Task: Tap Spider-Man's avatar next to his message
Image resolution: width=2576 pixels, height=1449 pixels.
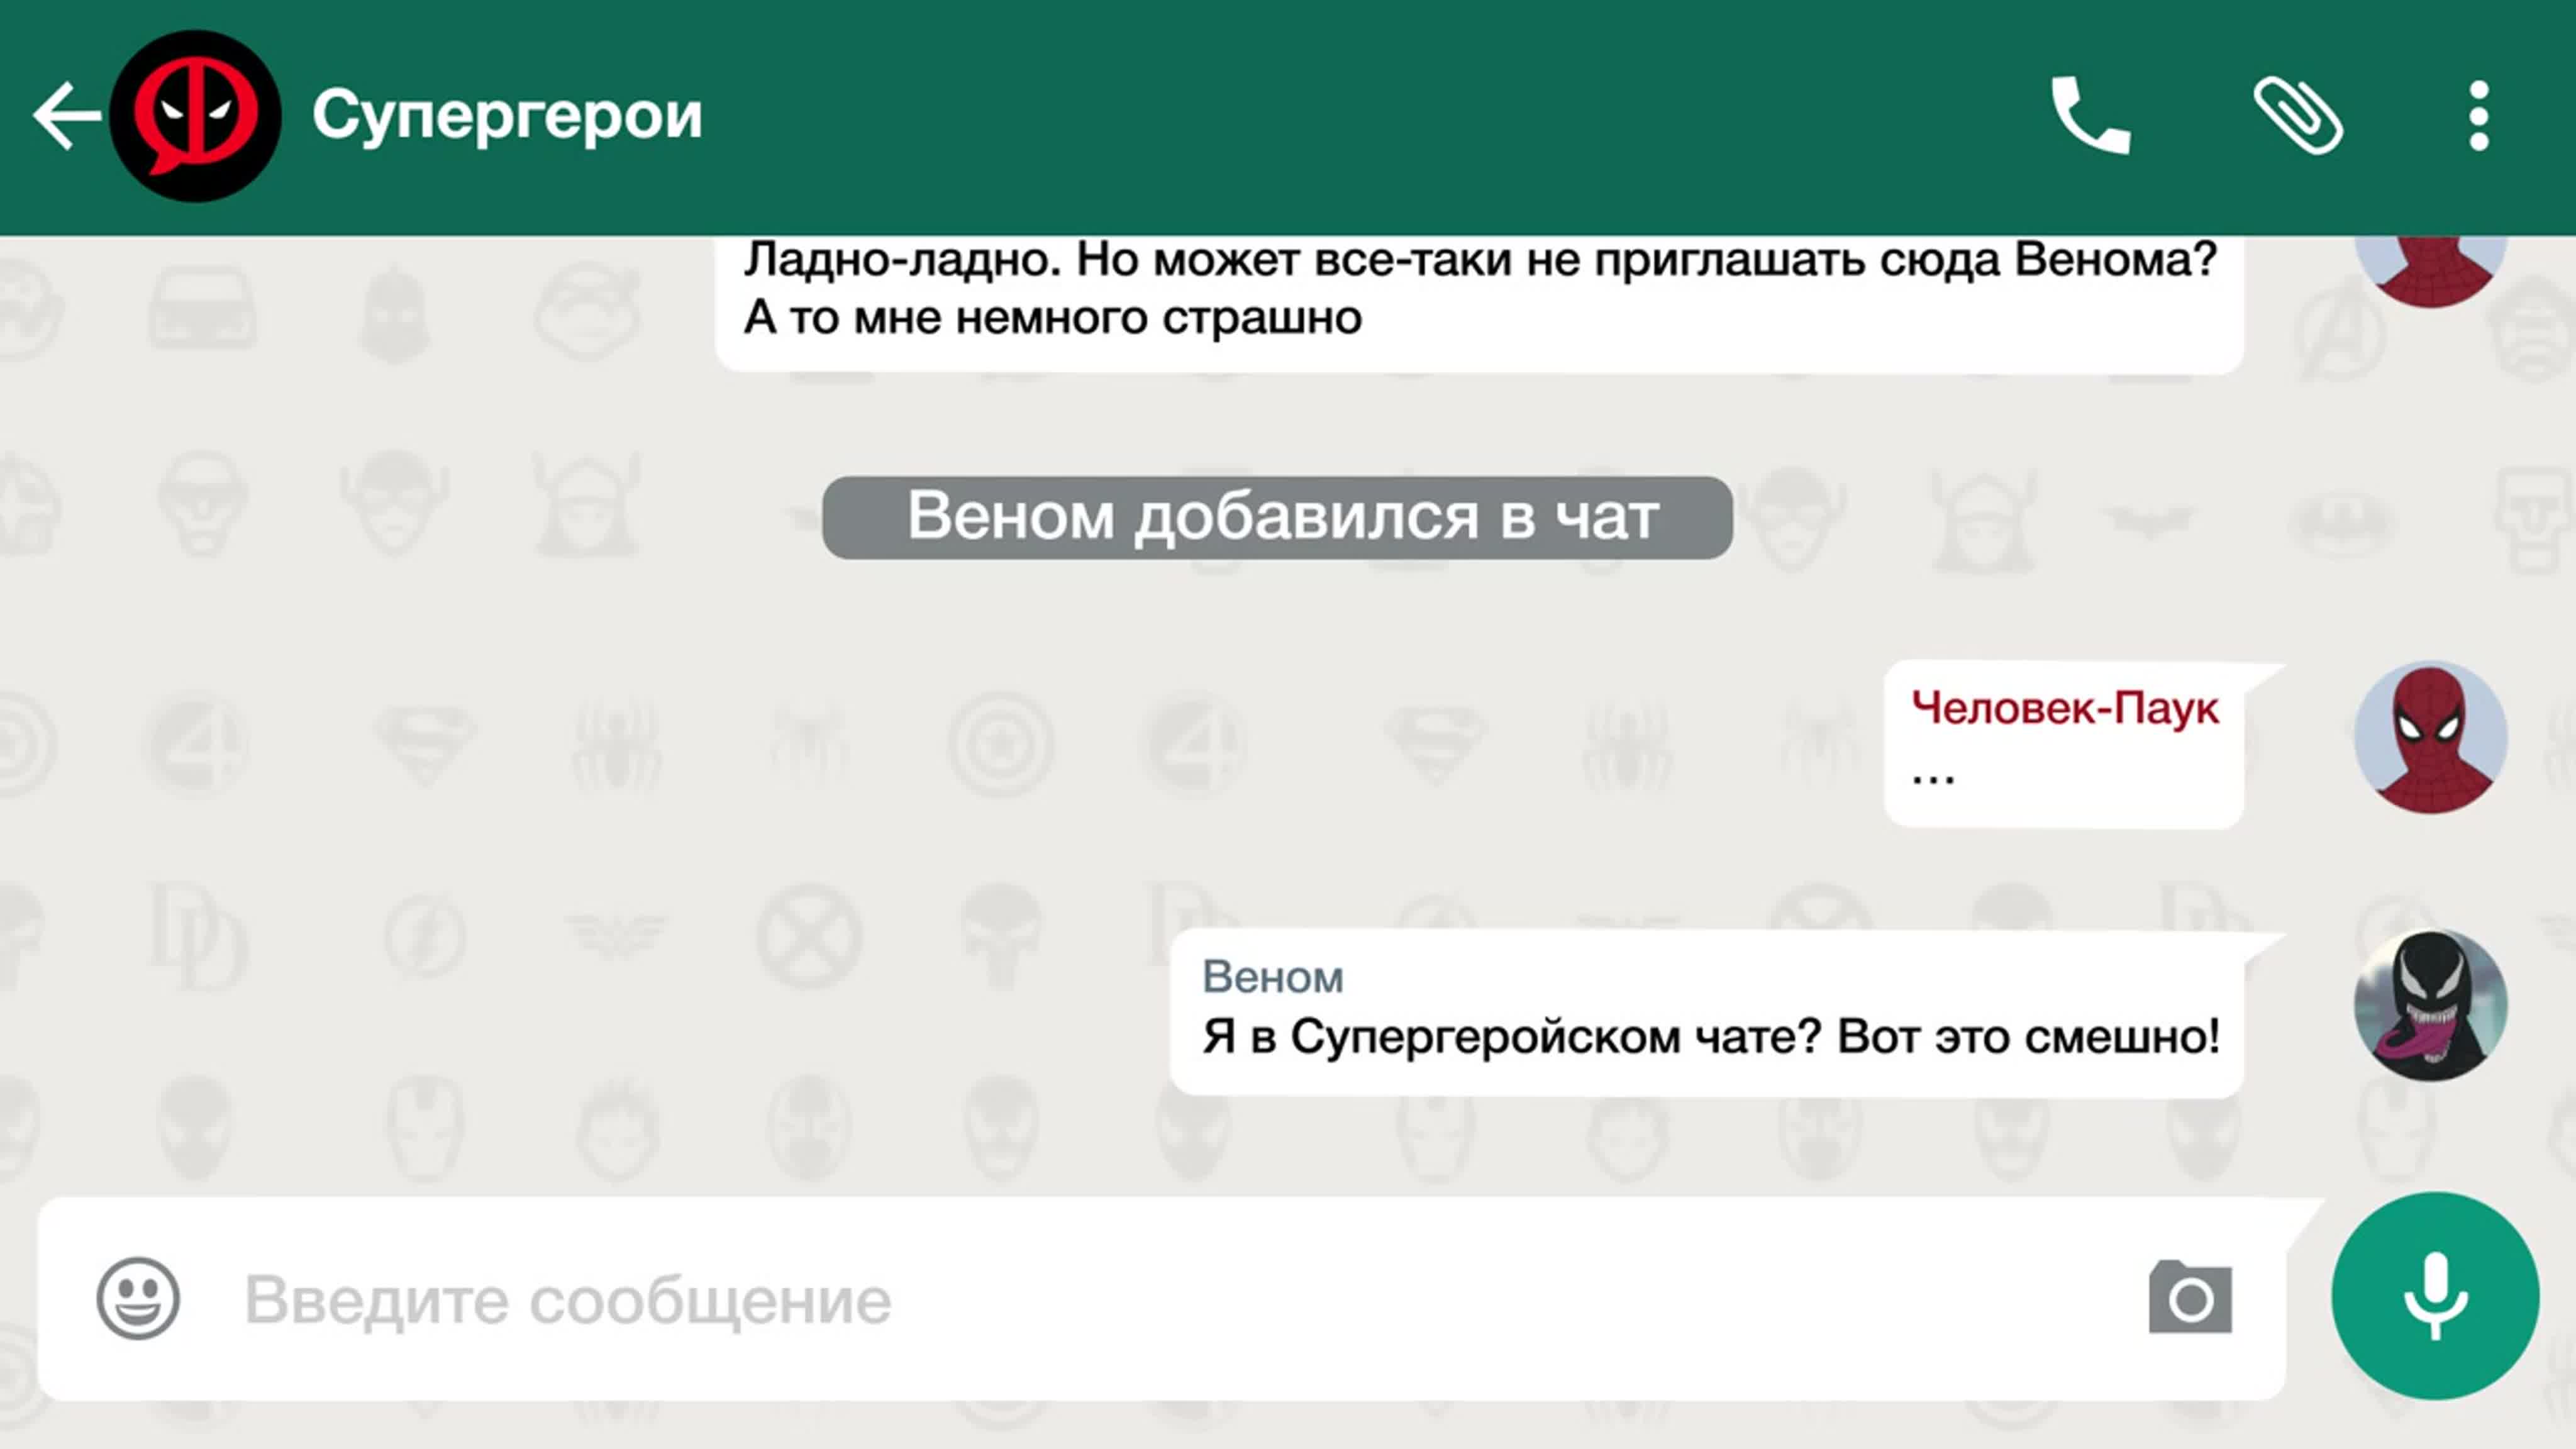Action: pos(2432,737)
